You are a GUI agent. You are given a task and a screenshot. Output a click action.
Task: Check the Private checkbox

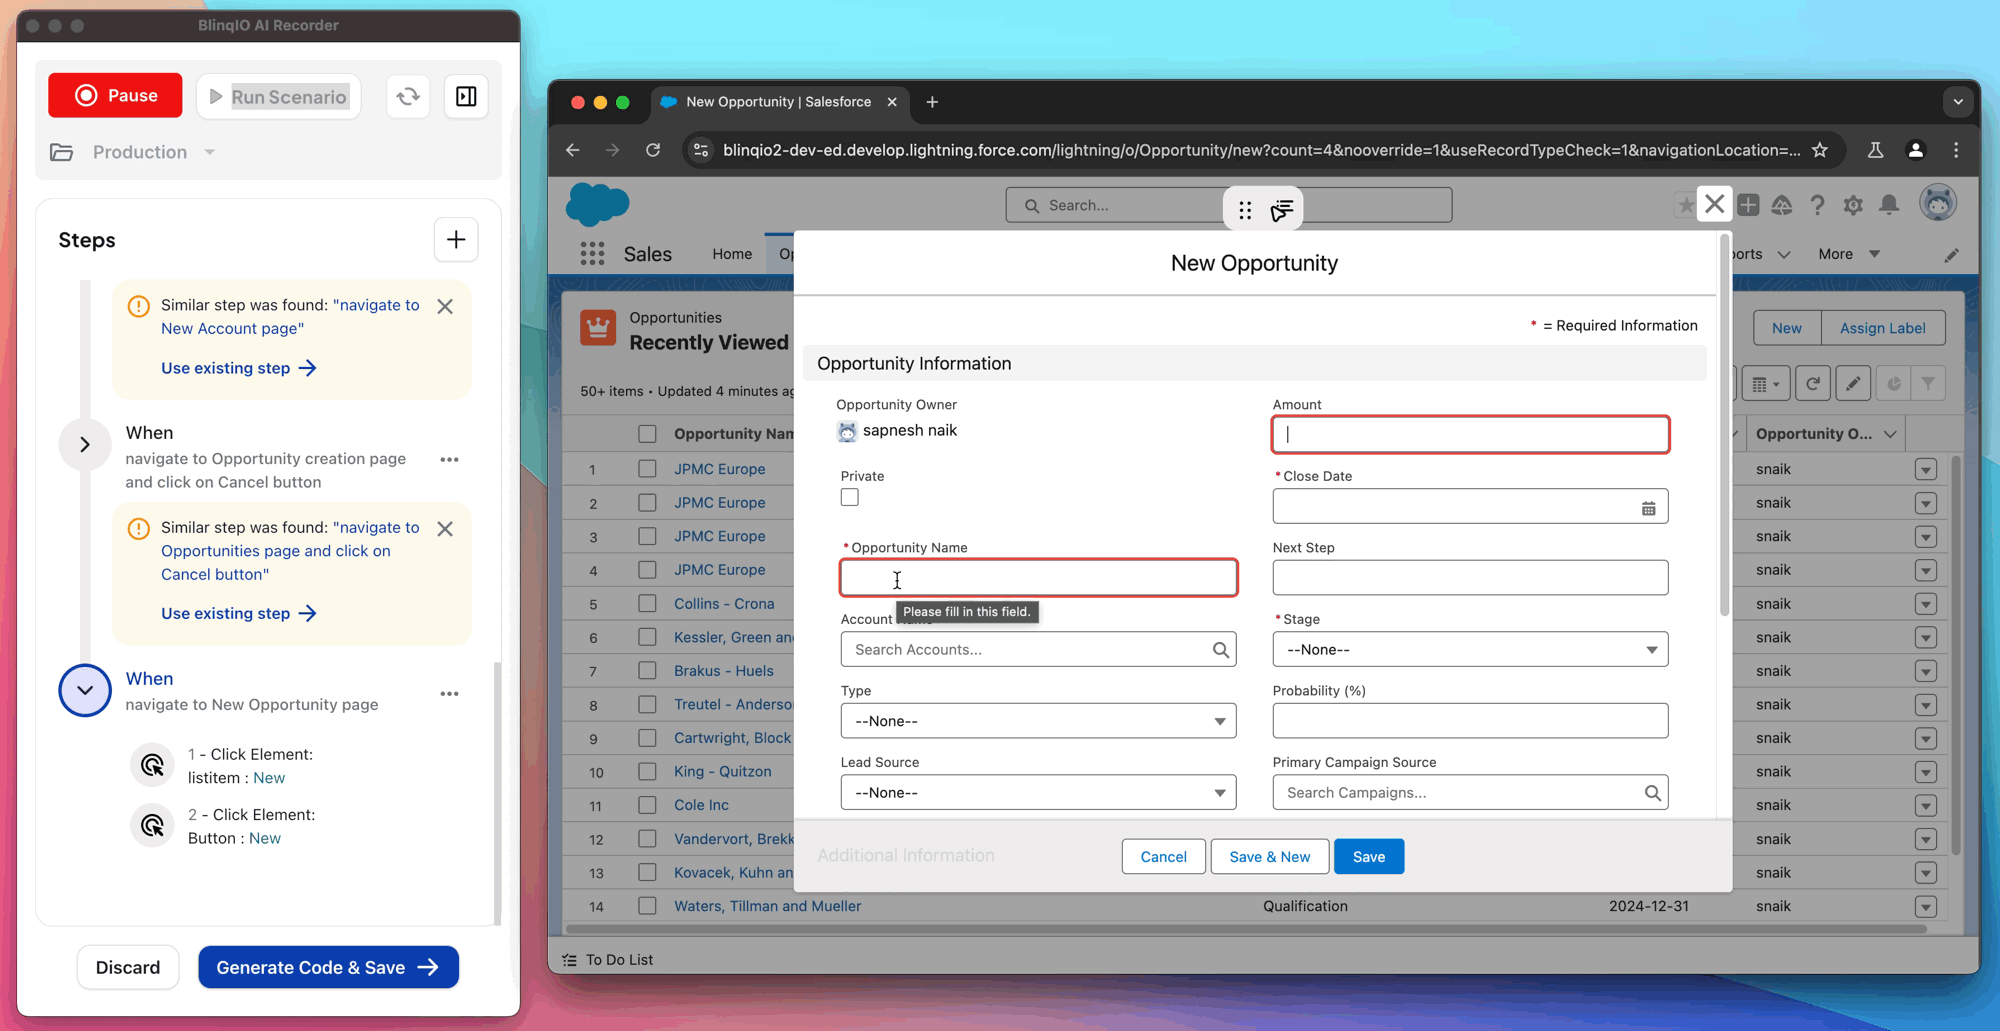(850, 497)
